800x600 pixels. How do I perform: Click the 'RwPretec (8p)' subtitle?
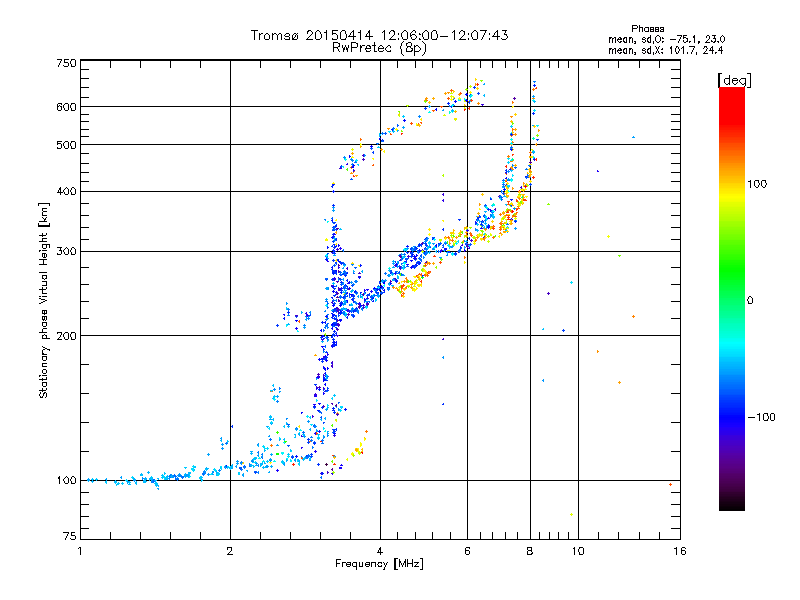point(379,48)
